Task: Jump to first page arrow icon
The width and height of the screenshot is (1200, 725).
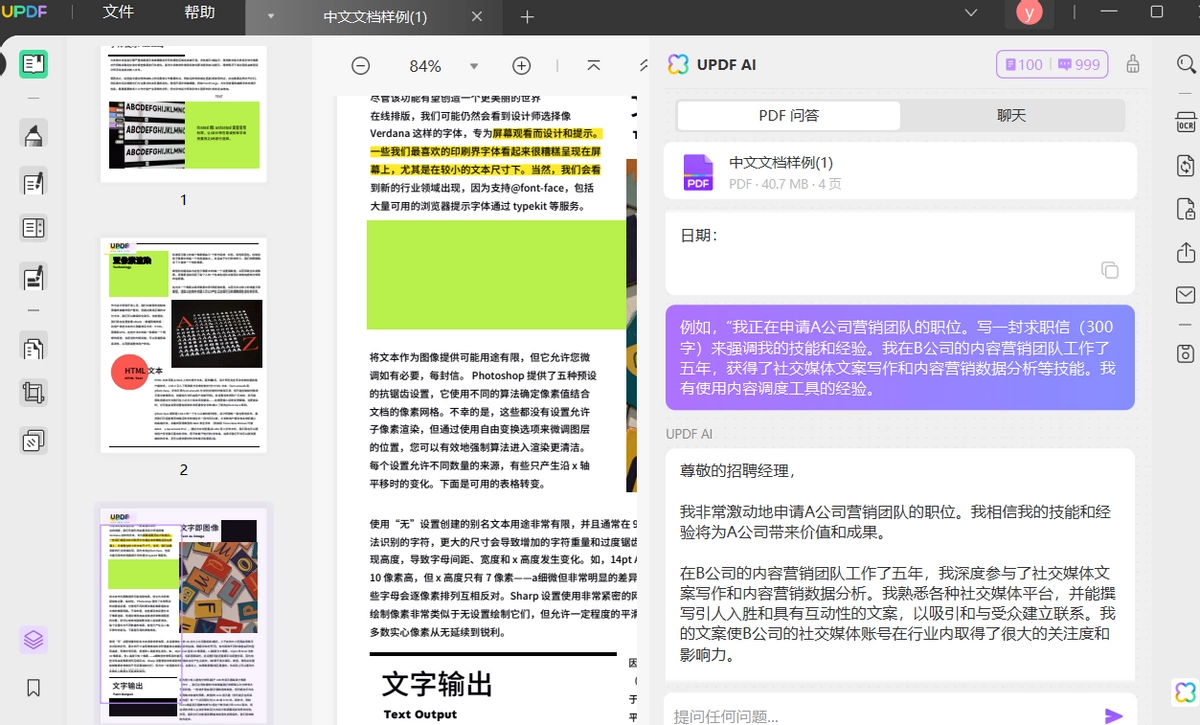Action: click(x=593, y=65)
